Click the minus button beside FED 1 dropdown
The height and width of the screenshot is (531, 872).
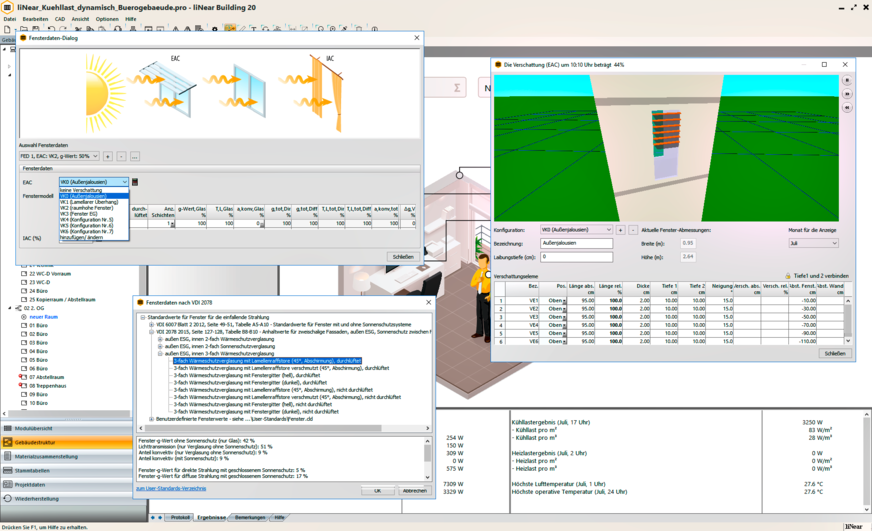(x=121, y=156)
